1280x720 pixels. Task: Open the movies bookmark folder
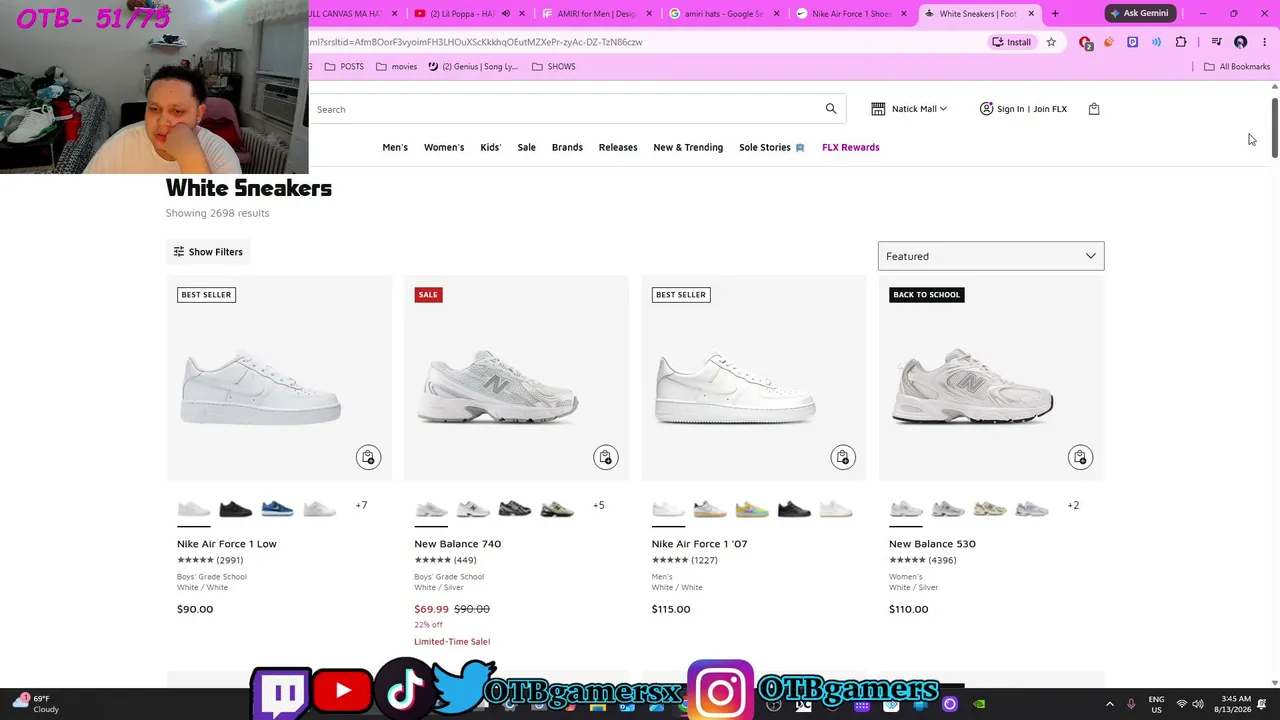(396, 67)
